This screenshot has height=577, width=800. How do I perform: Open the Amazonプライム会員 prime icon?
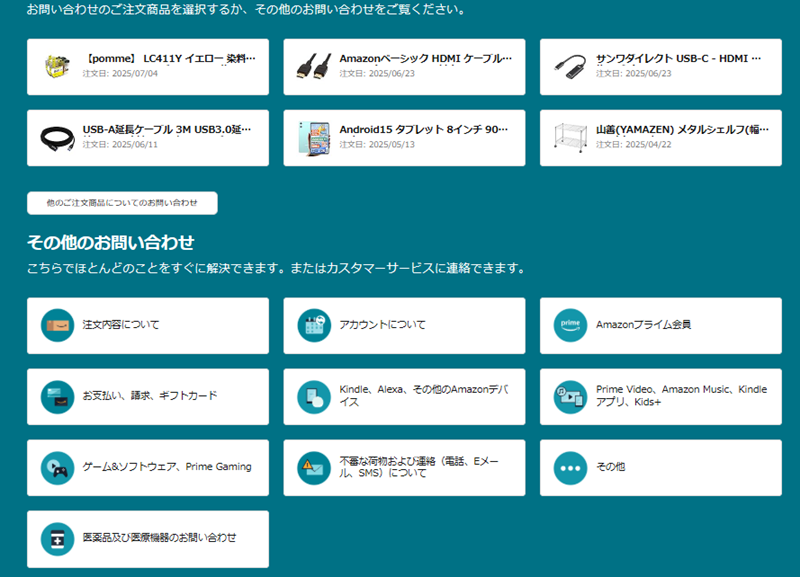570,325
